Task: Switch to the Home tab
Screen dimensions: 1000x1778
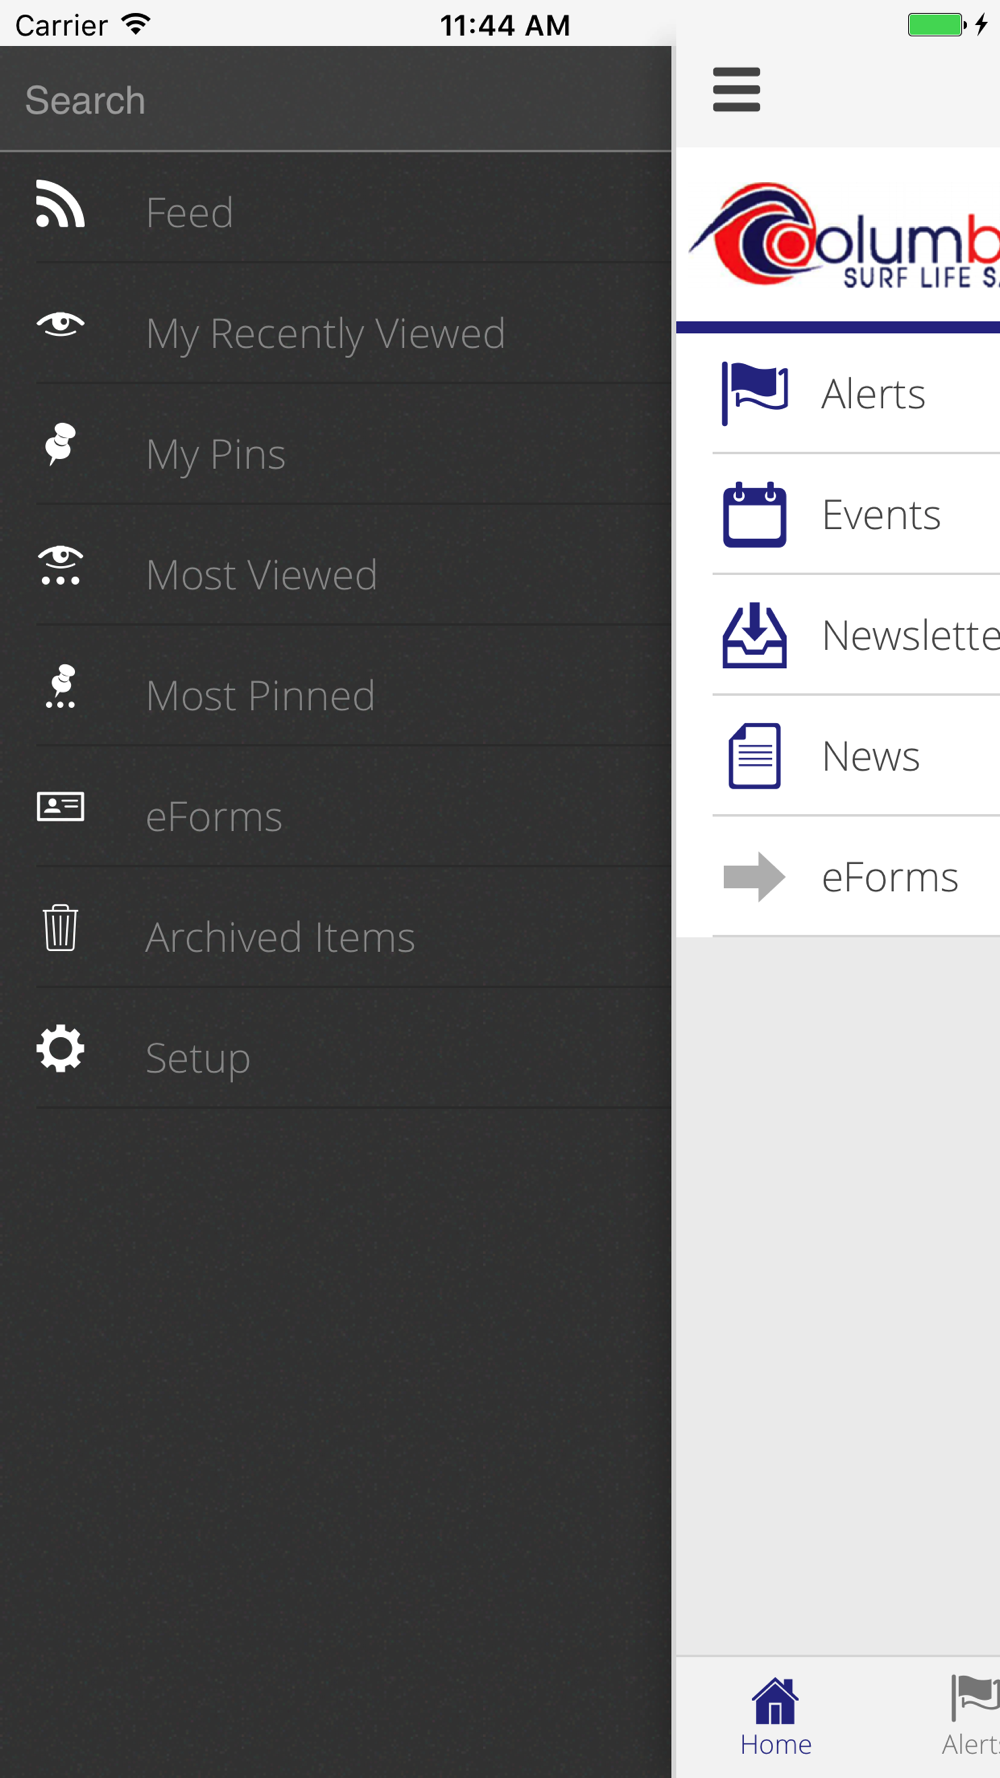Action: tap(776, 1717)
